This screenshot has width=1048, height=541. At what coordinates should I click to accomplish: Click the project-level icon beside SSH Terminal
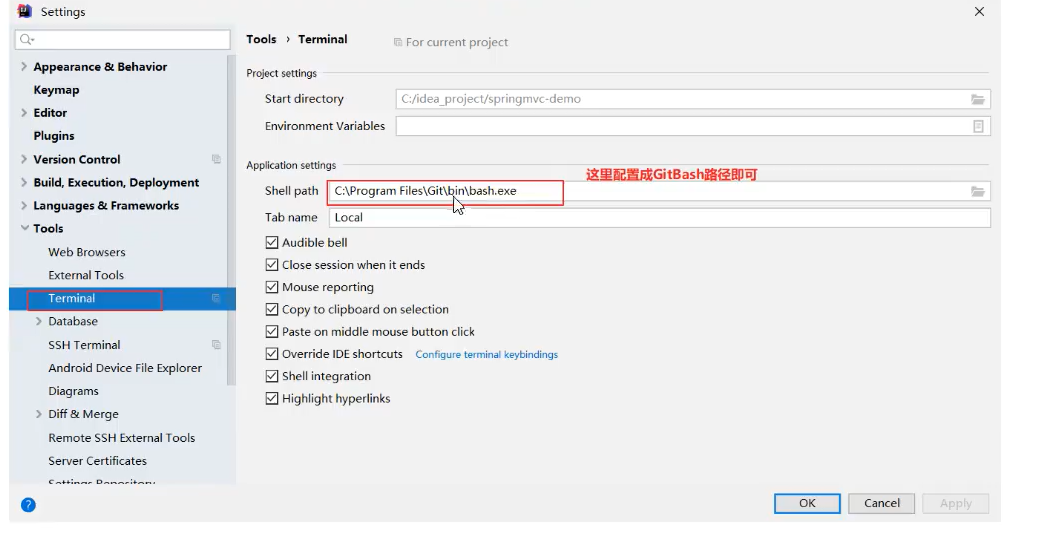[x=216, y=345]
